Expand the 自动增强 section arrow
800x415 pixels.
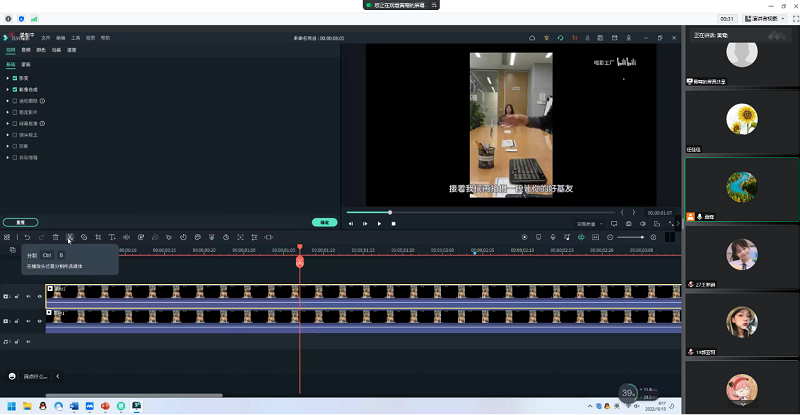click(x=7, y=157)
